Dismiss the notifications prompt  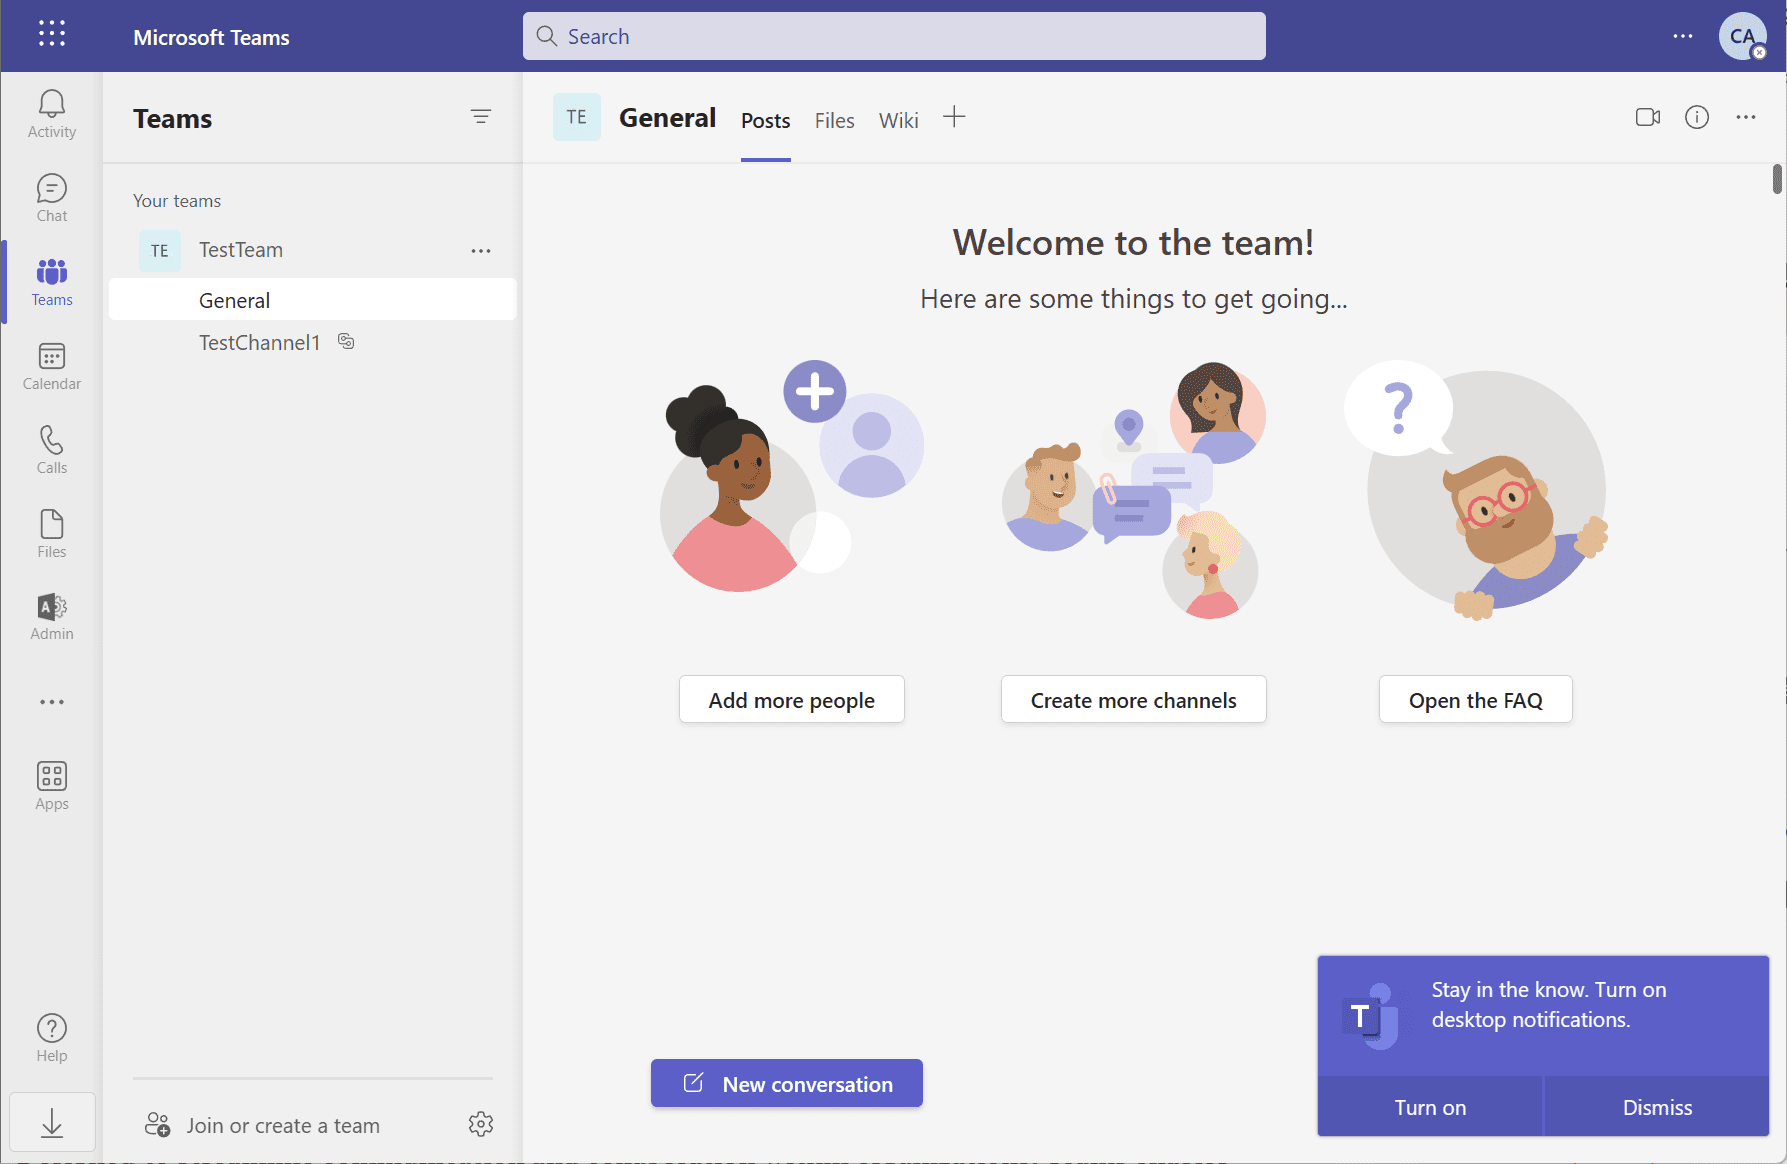click(x=1657, y=1107)
